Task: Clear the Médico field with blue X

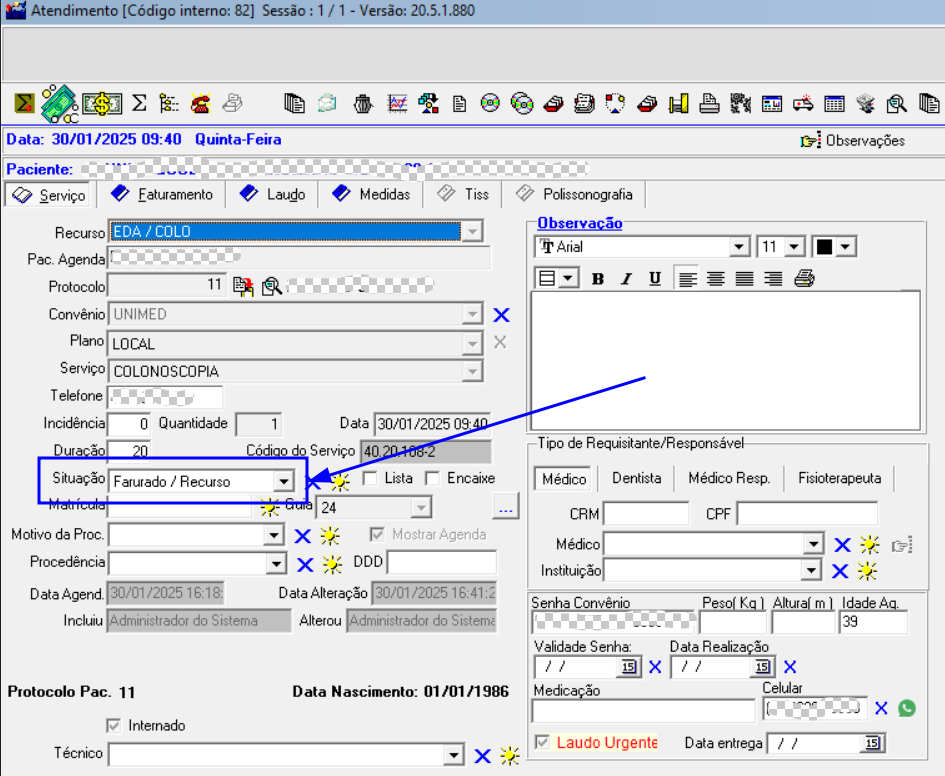Action: [x=842, y=545]
